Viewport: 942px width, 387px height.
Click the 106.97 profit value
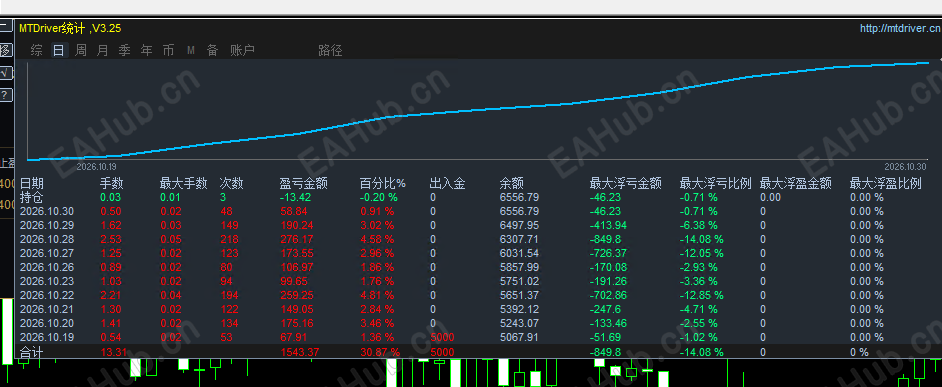pos(296,267)
